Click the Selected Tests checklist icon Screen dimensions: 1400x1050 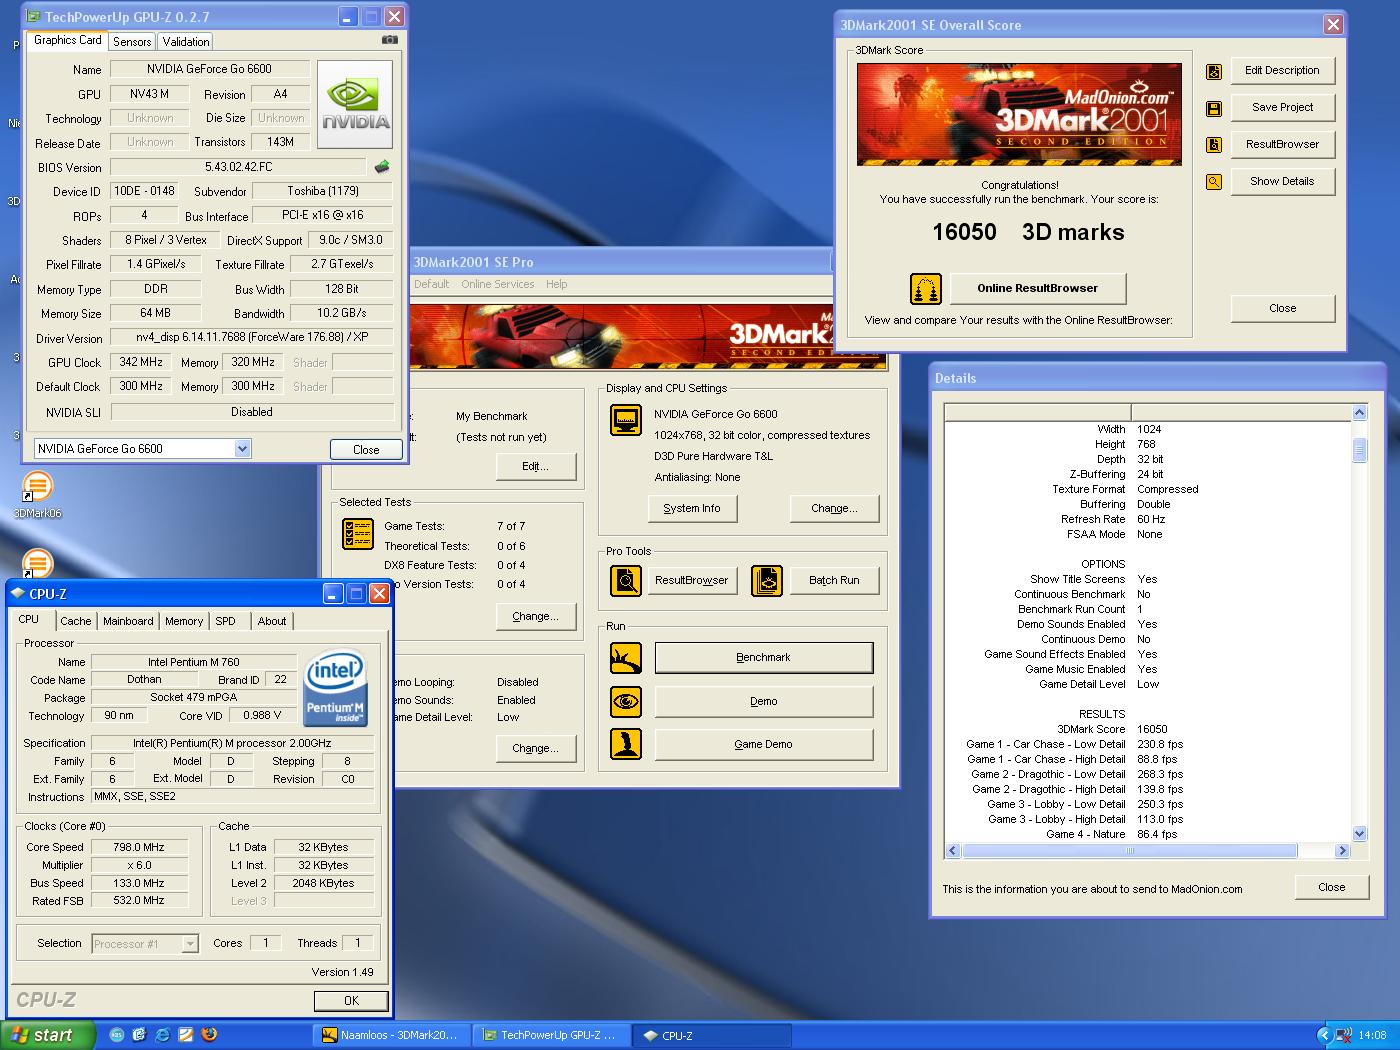tap(358, 534)
